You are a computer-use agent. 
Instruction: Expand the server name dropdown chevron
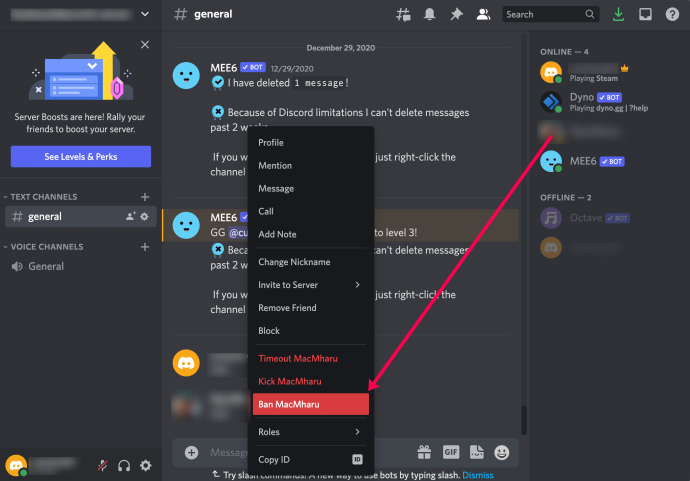[x=145, y=14]
